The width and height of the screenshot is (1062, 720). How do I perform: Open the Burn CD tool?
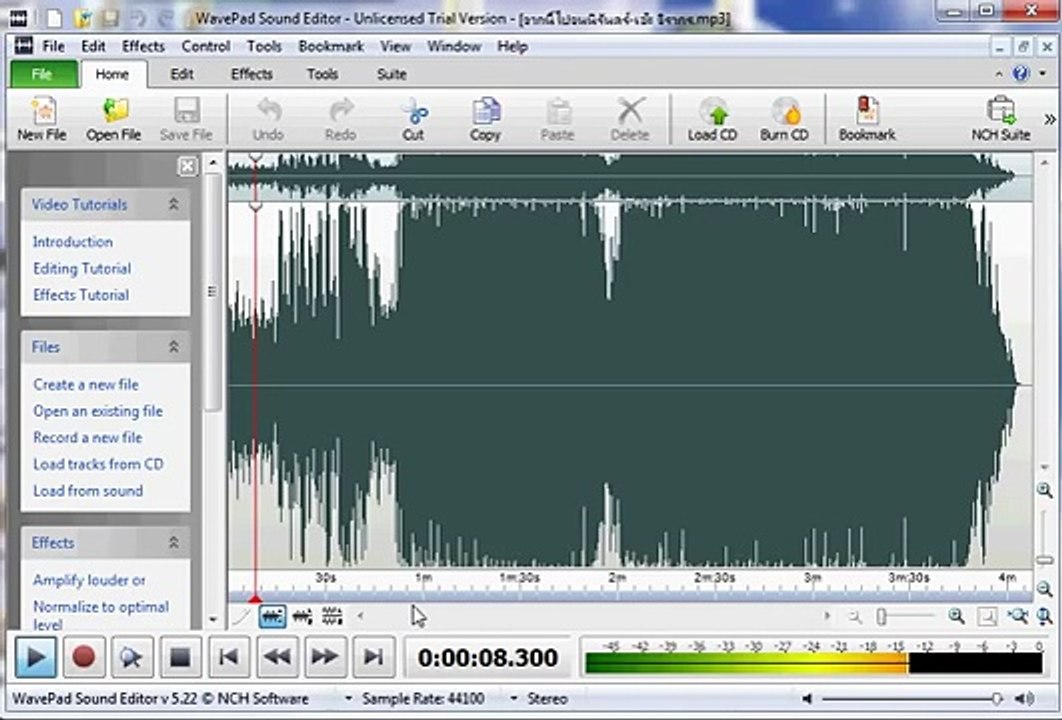click(x=784, y=119)
